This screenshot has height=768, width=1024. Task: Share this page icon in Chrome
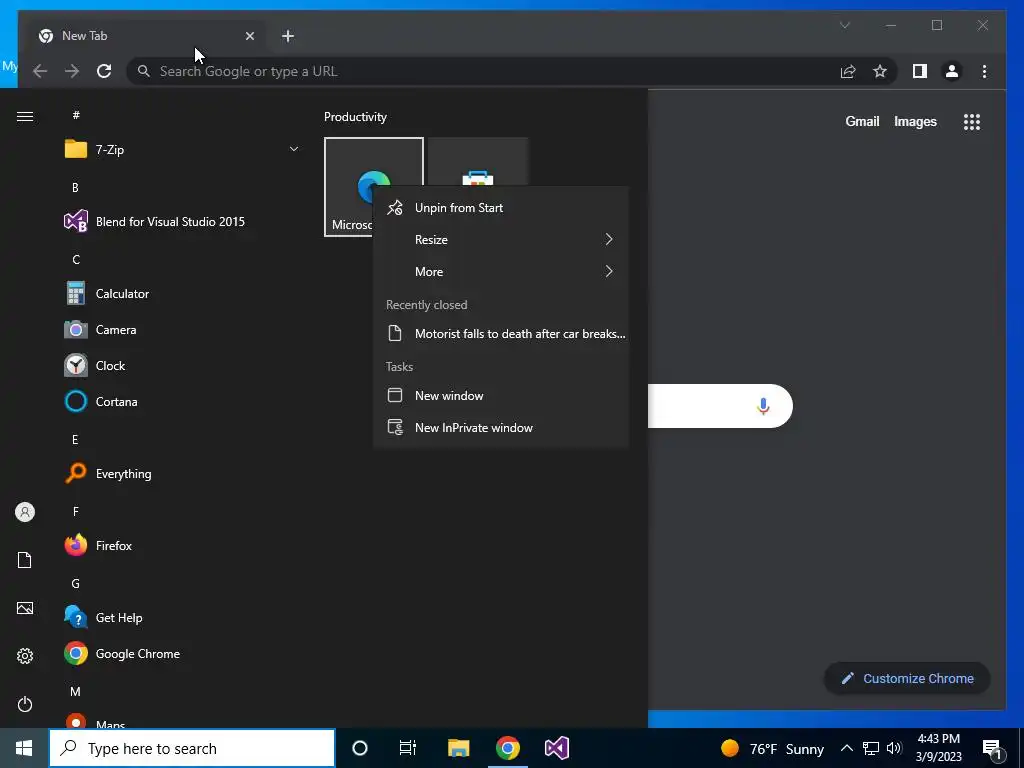(848, 71)
